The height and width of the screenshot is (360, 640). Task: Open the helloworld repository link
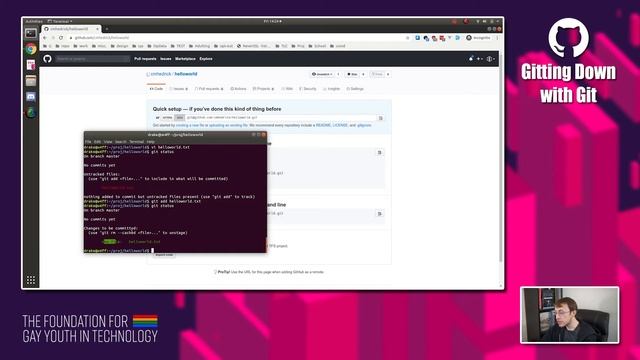click(186, 74)
